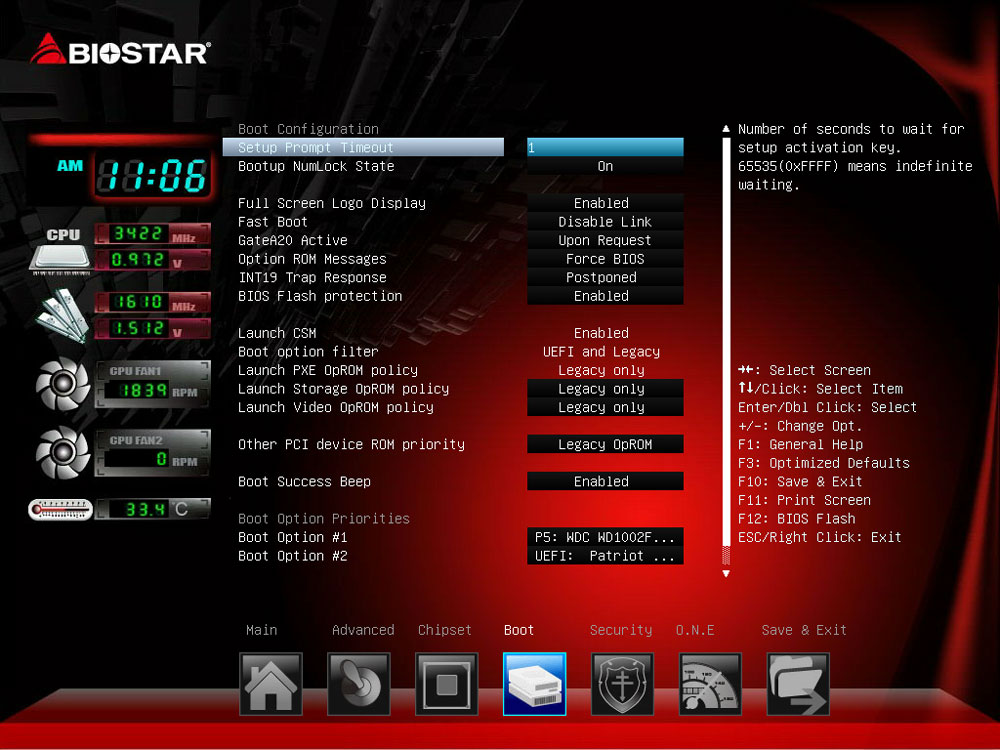Toggle Boot Success Beep Enabled value
Viewport: 1000px width, 750px height.
pyautogui.click(x=605, y=481)
